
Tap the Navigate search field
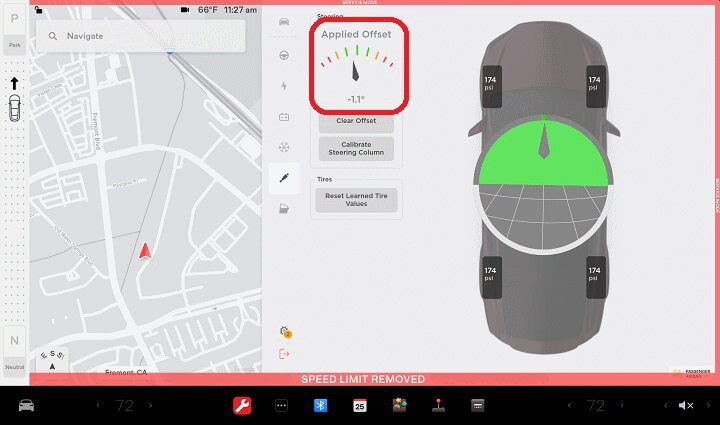[x=140, y=36]
